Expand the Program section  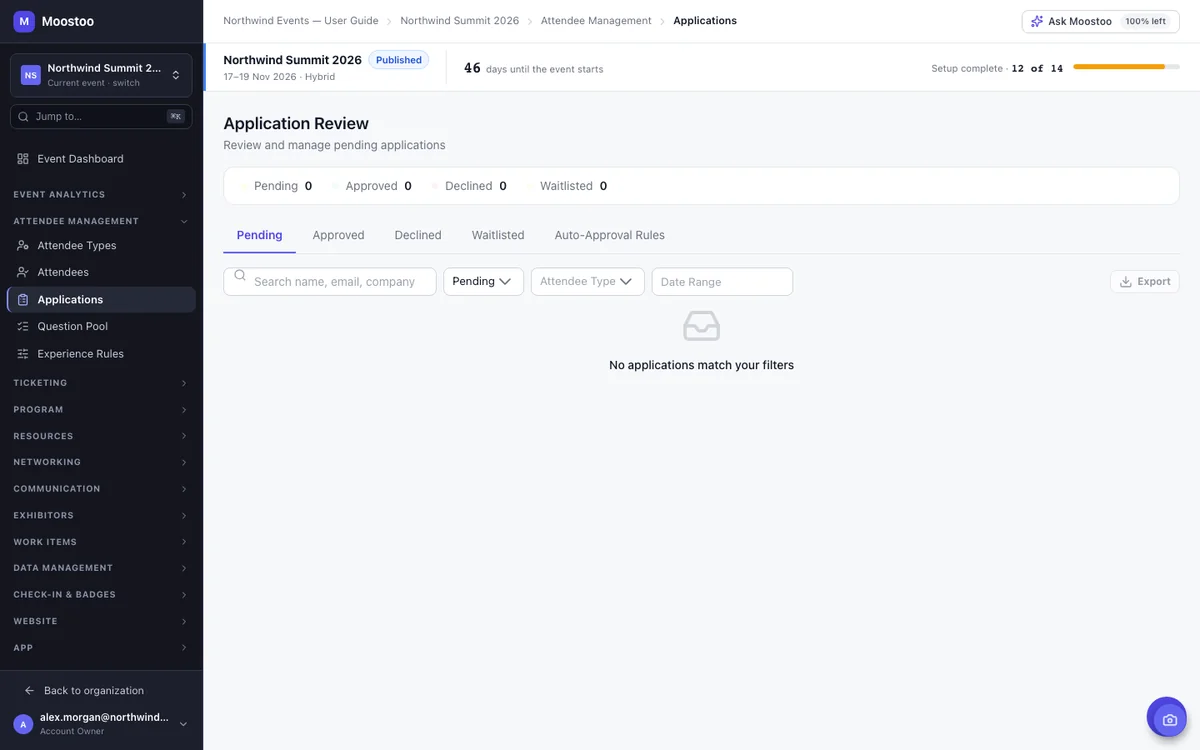[x=100, y=410]
